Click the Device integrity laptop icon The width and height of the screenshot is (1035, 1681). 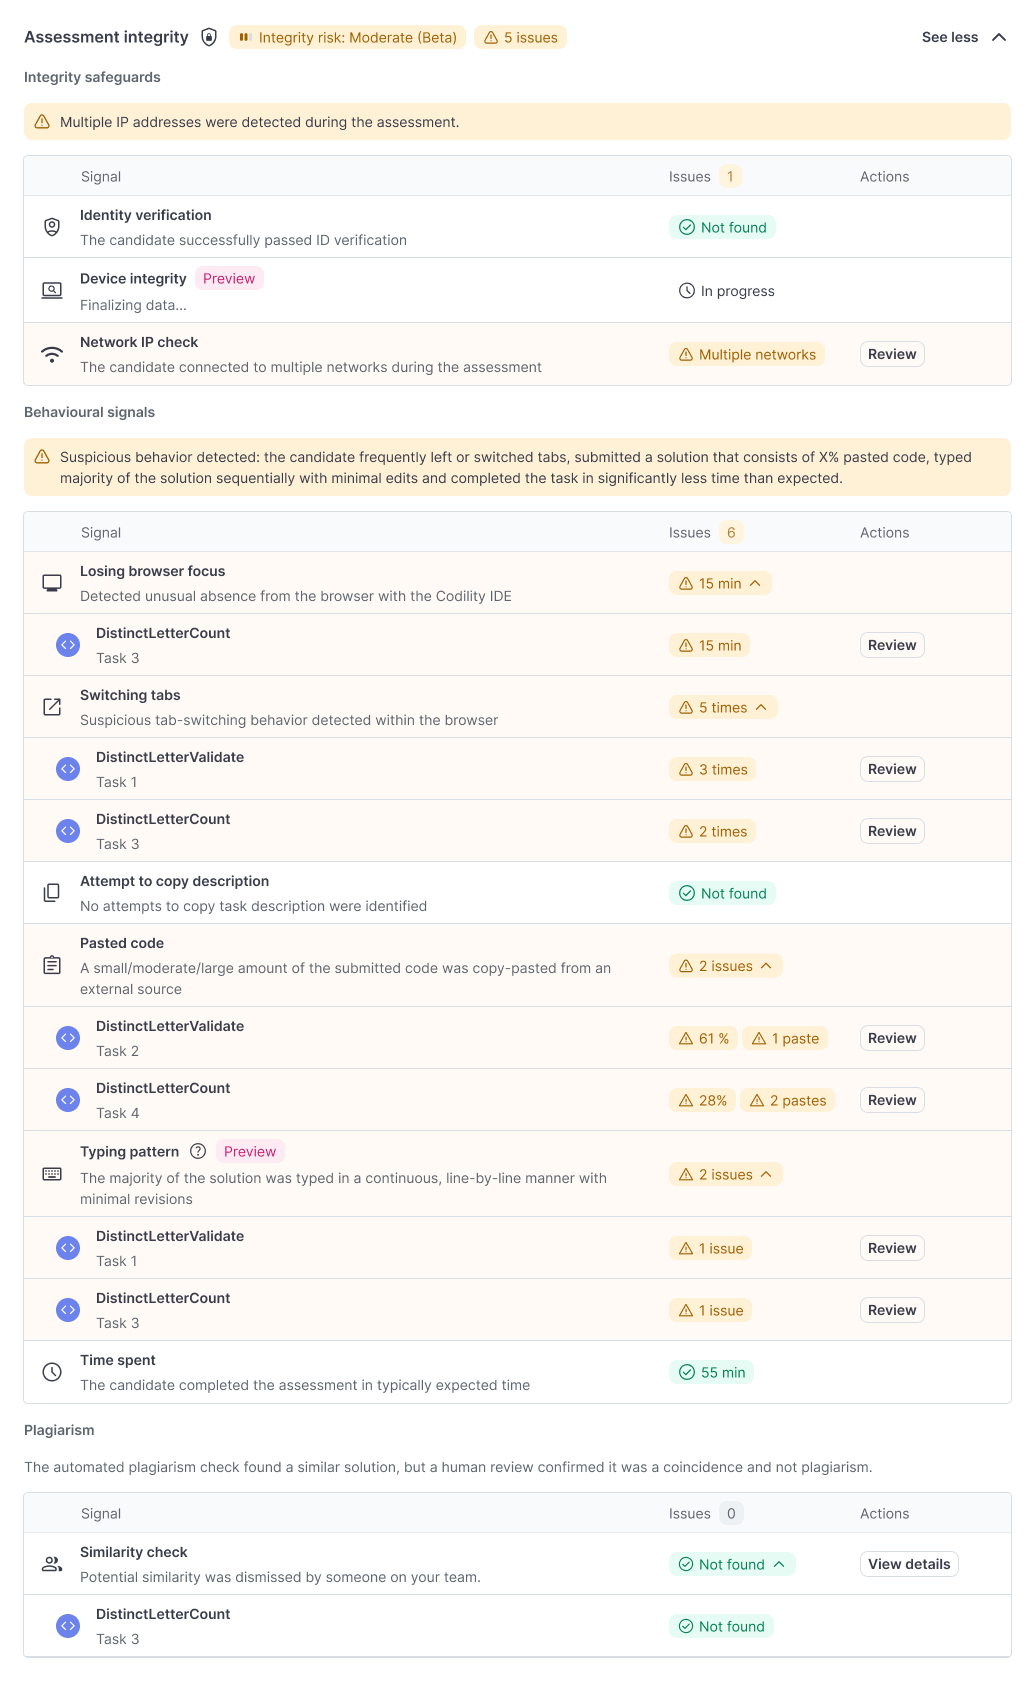tap(52, 291)
